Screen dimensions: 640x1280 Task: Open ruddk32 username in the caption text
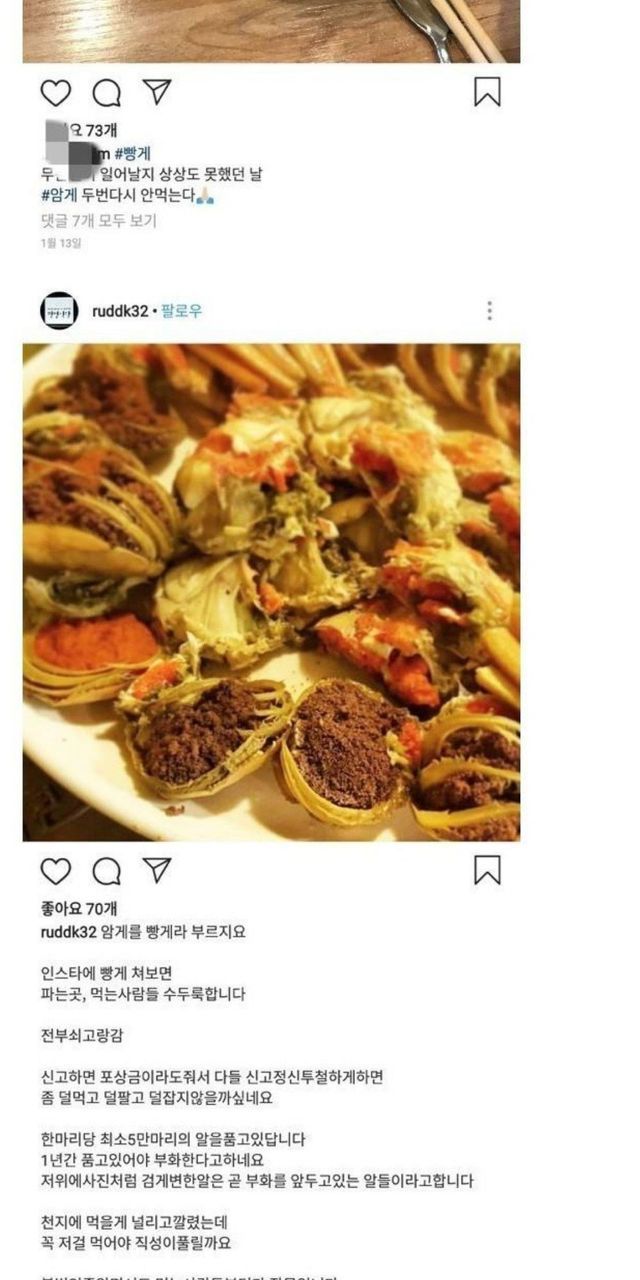point(68,932)
